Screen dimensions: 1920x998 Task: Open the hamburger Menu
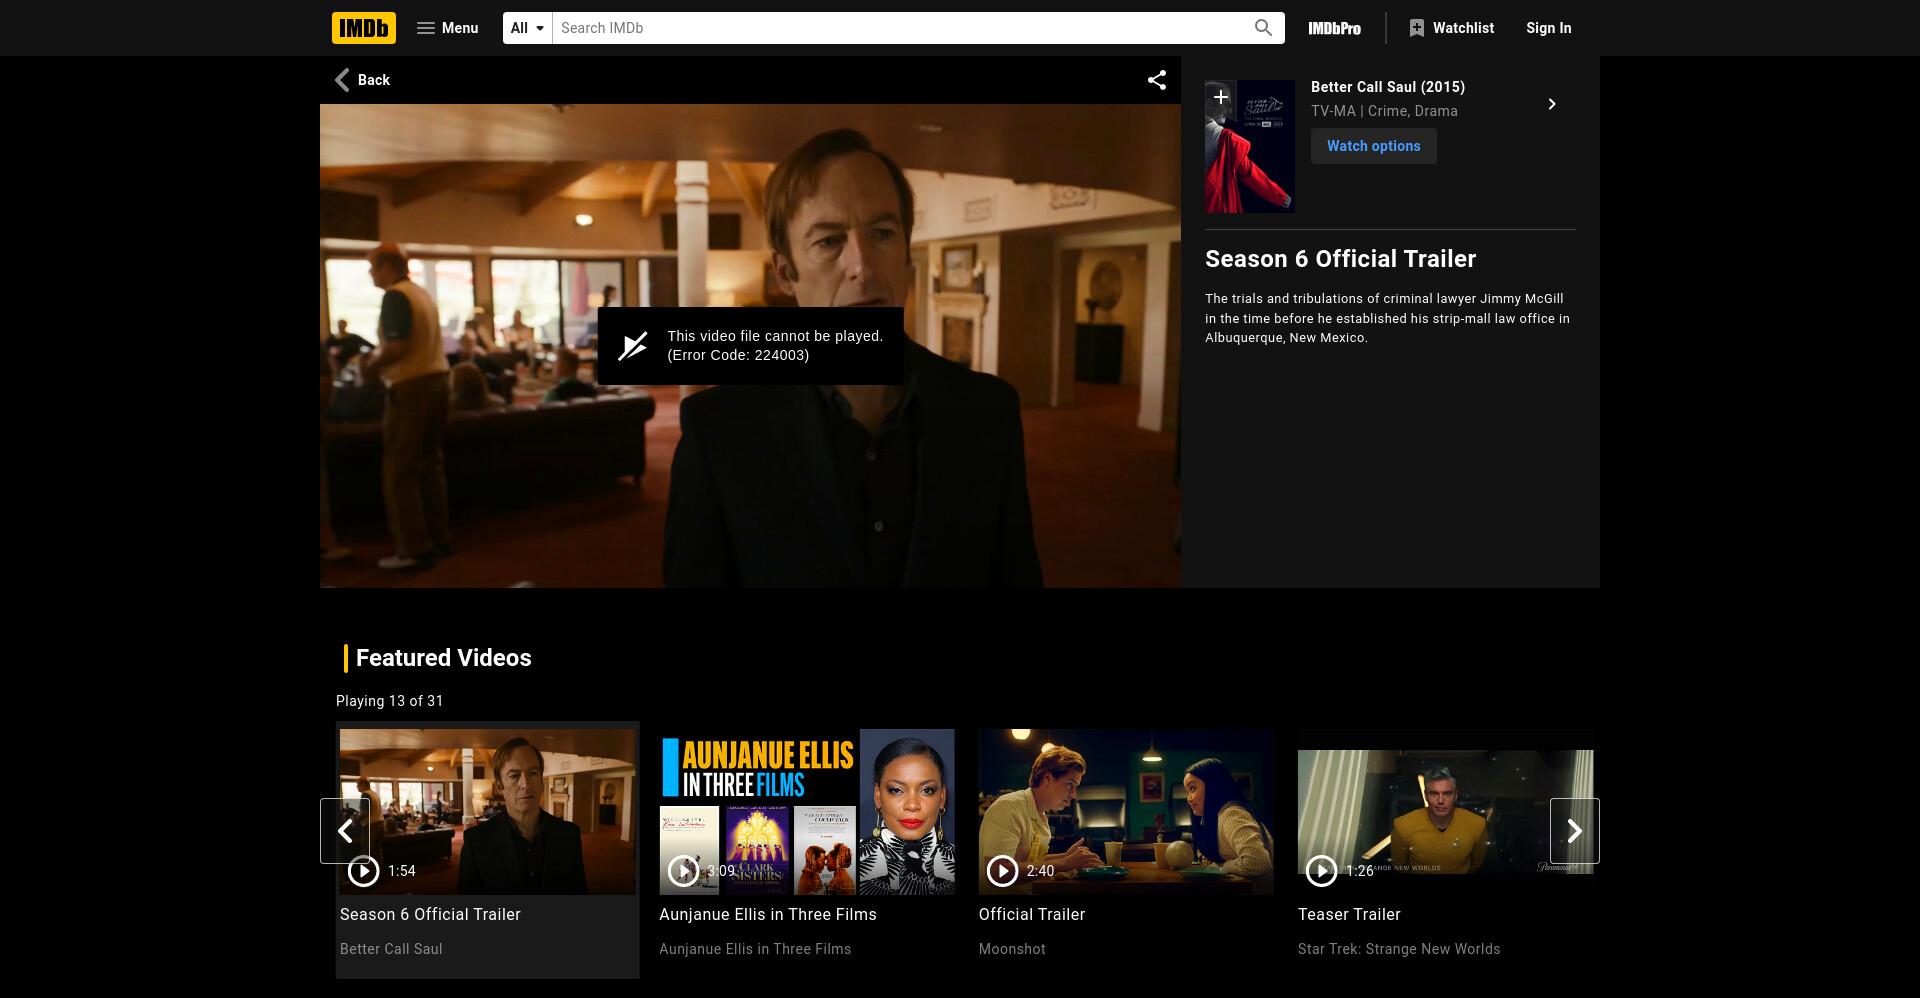pos(447,28)
